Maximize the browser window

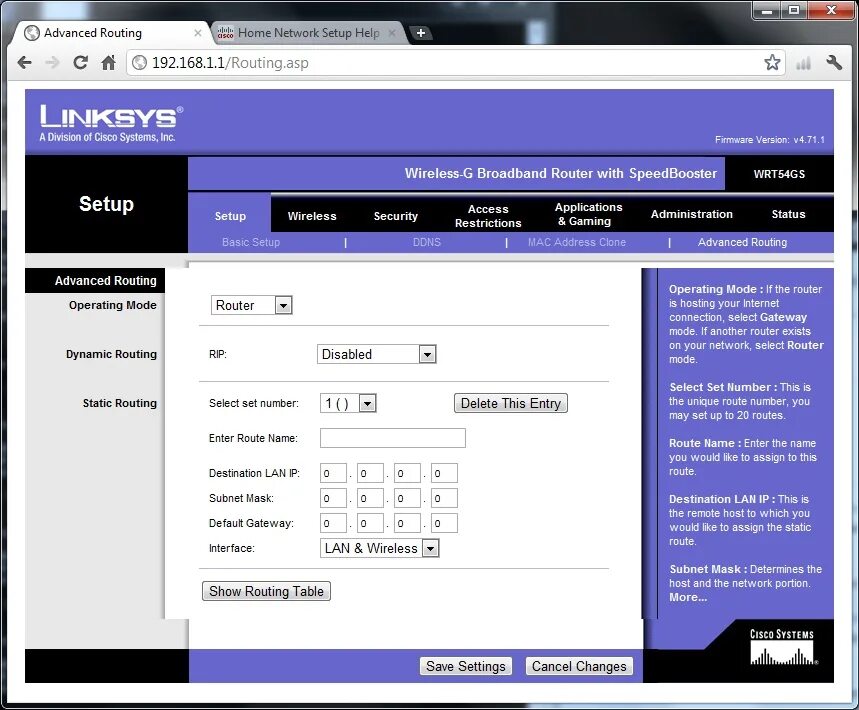click(x=793, y=10)
